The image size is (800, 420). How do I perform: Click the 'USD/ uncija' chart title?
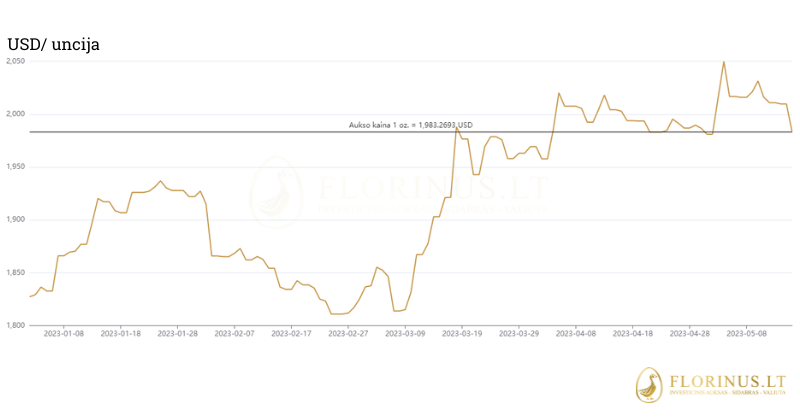point(54,45)
